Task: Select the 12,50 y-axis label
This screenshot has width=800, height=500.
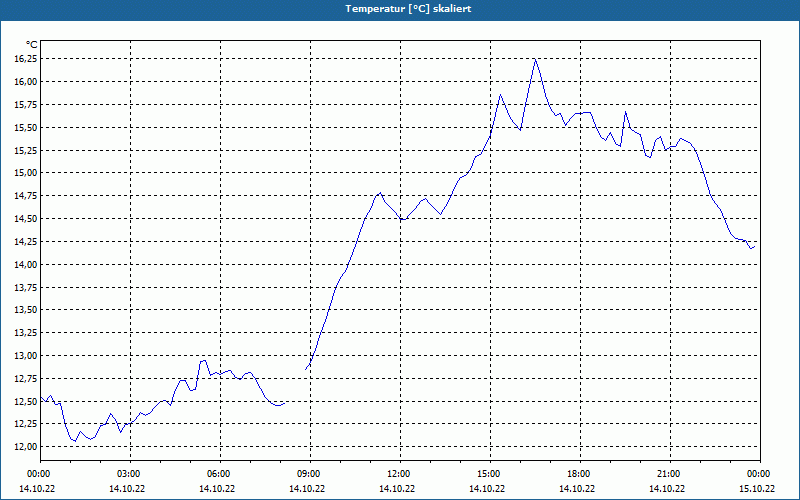Action: point(26,401)
